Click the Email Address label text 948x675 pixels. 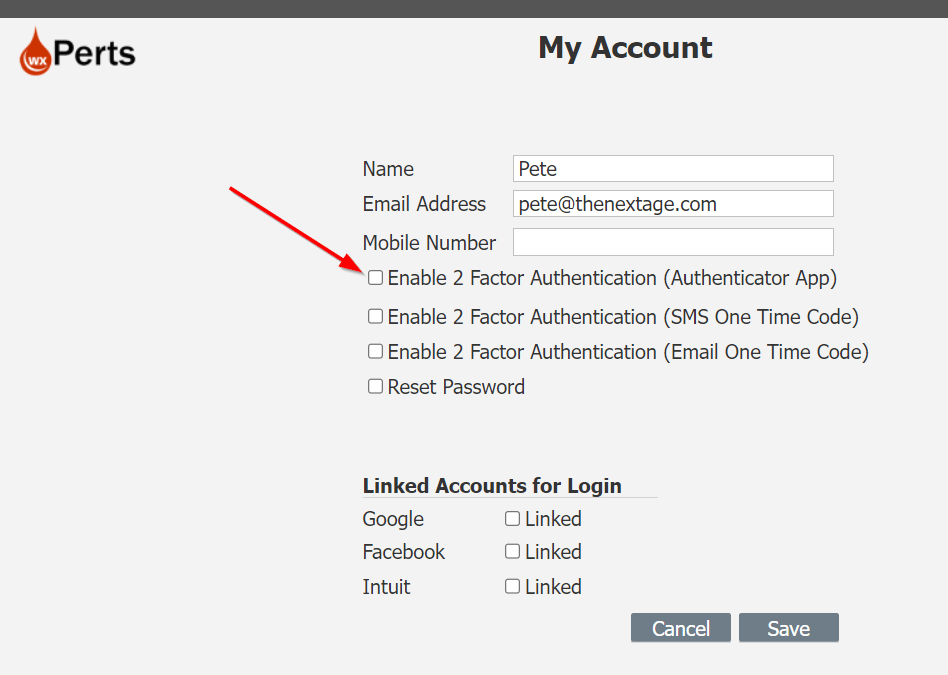424,204
